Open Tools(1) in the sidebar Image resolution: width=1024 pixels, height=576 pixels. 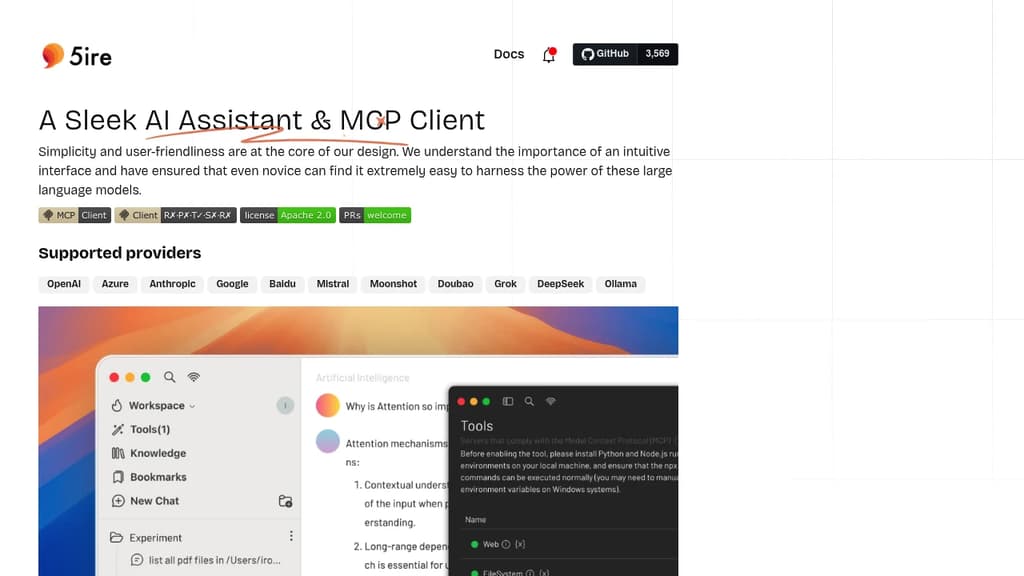coord(150,429)
